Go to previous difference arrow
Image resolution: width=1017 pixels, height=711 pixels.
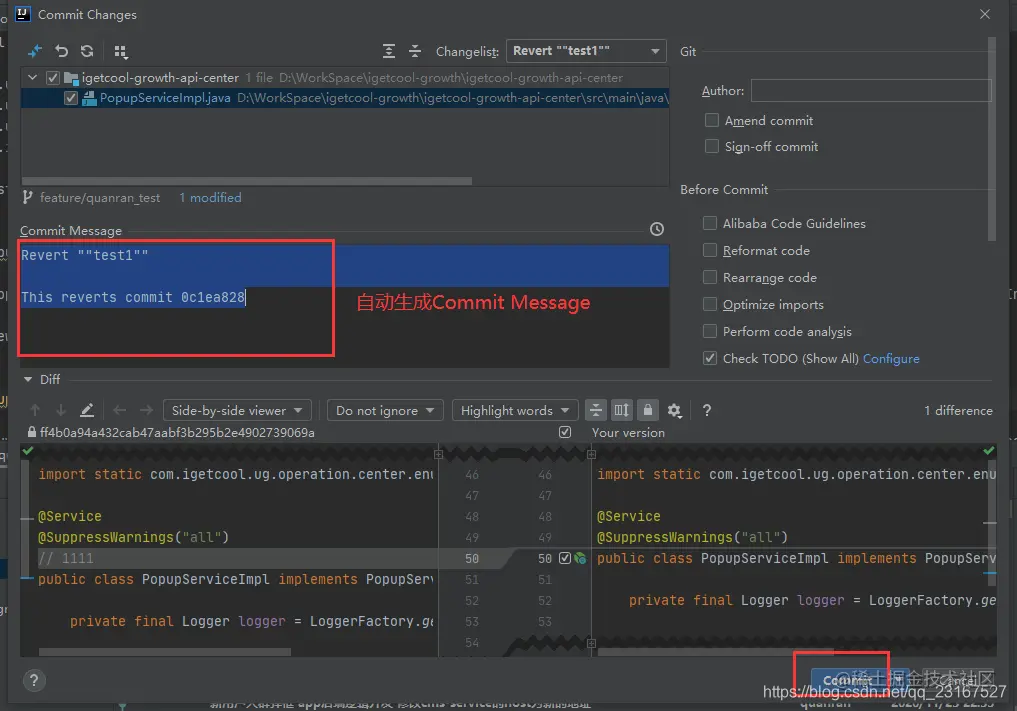point(35,410)
